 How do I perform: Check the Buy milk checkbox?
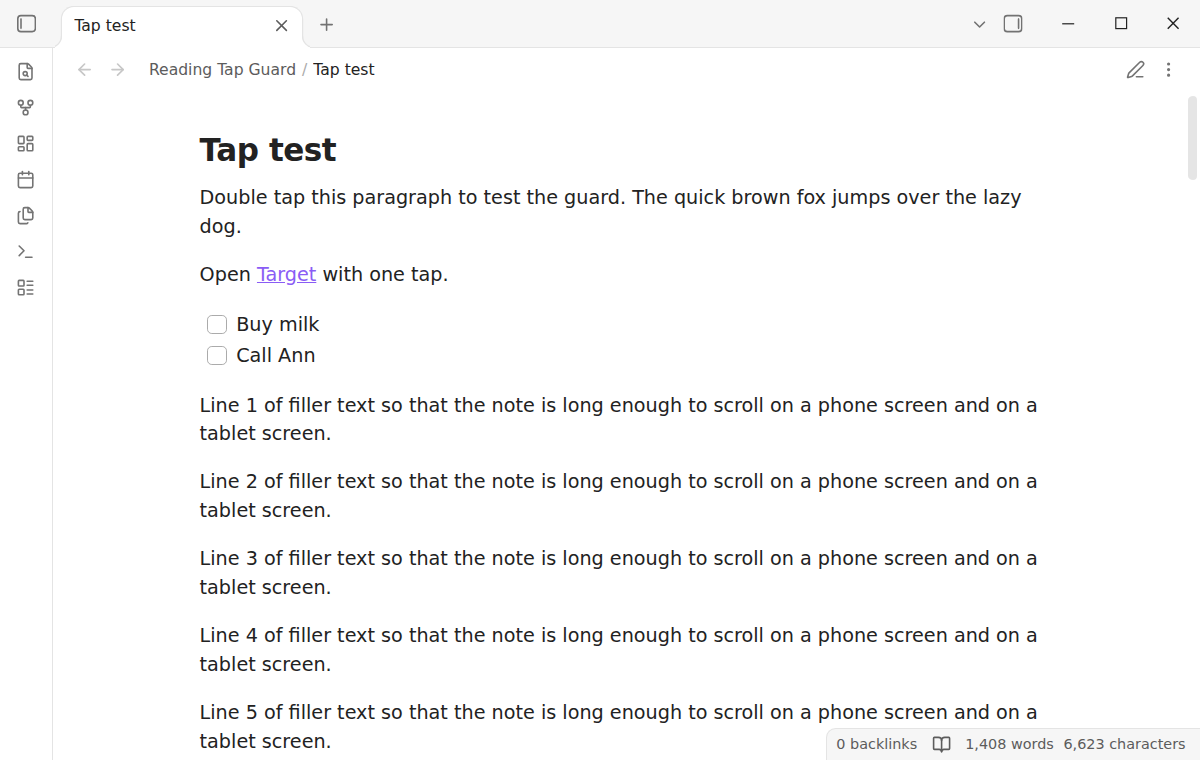[217, 324]
